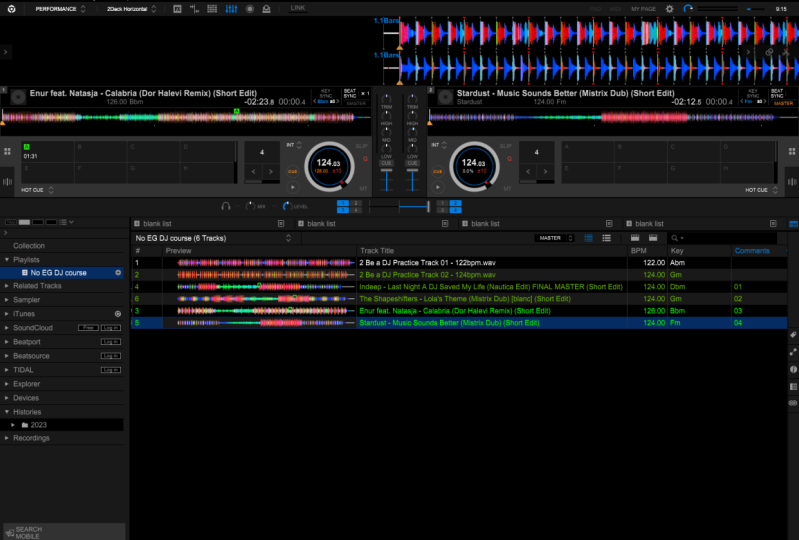Click the headphones icon below the decks
The height and width of the screenshot is (540, 799).
[226, 206]
